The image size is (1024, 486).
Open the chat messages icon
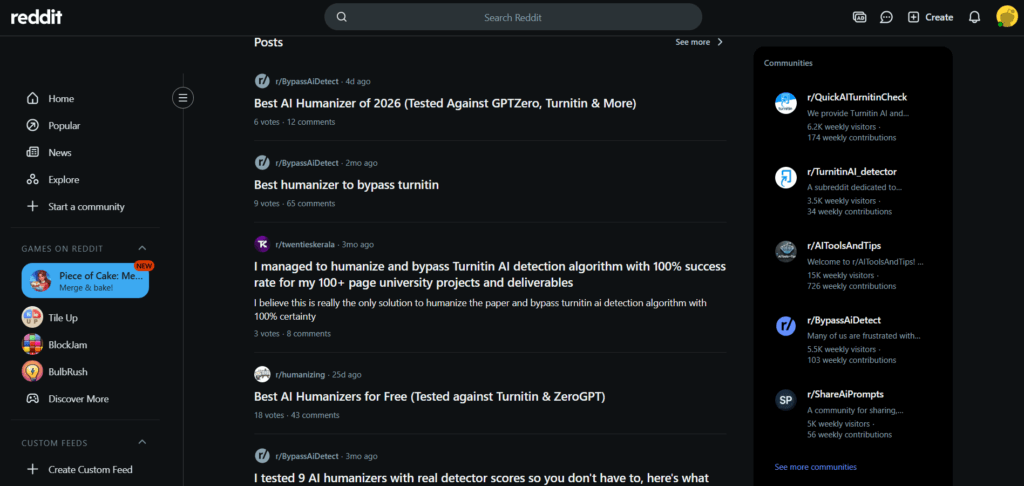(886, 18)
